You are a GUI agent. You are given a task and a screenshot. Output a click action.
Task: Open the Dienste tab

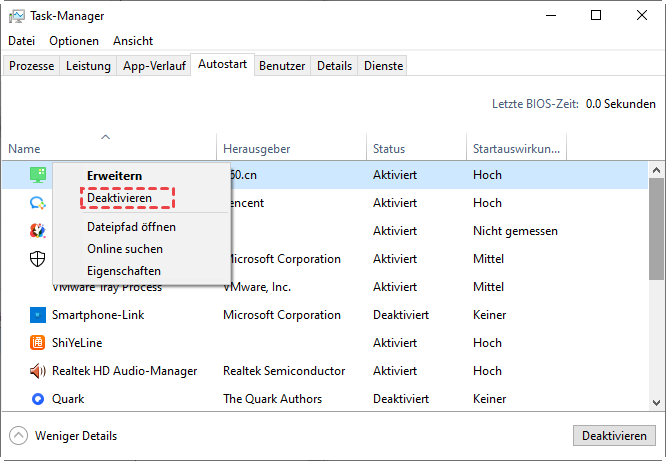384,66
